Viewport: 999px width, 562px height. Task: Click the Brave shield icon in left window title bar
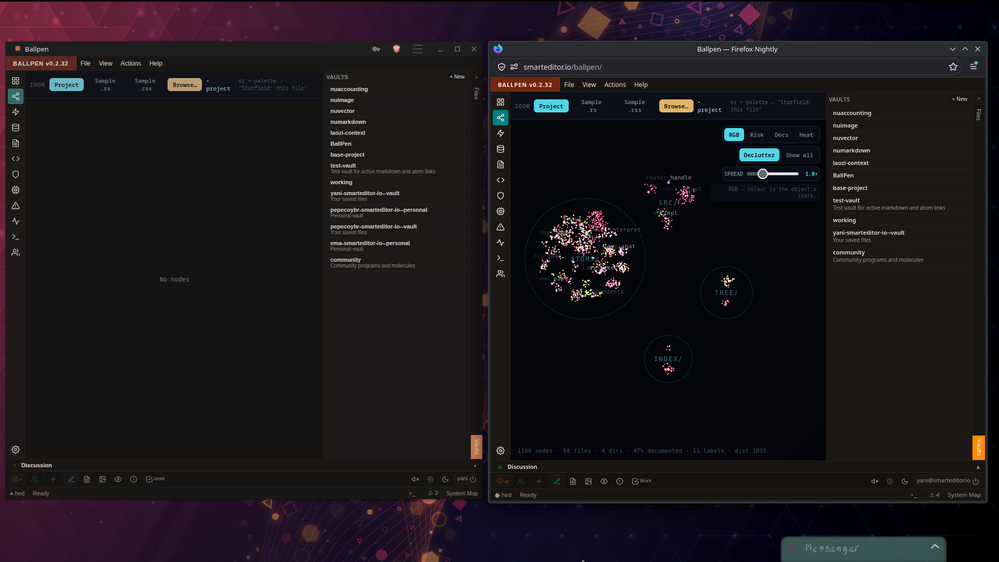click(x=396, y=49)
